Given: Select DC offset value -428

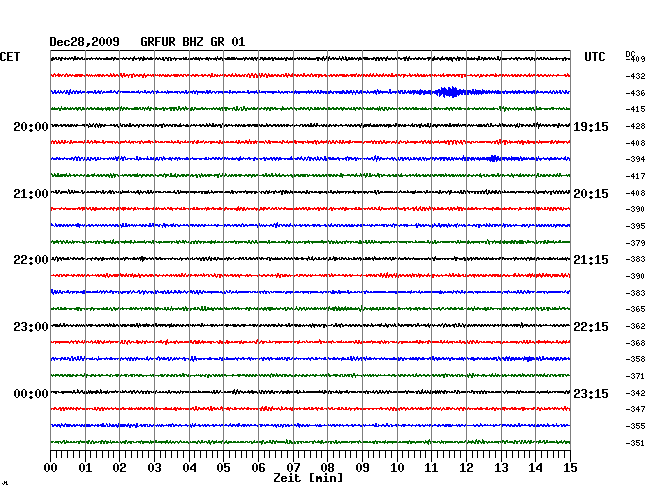Looking at the screenshot, I should click(x=635, y=126).
